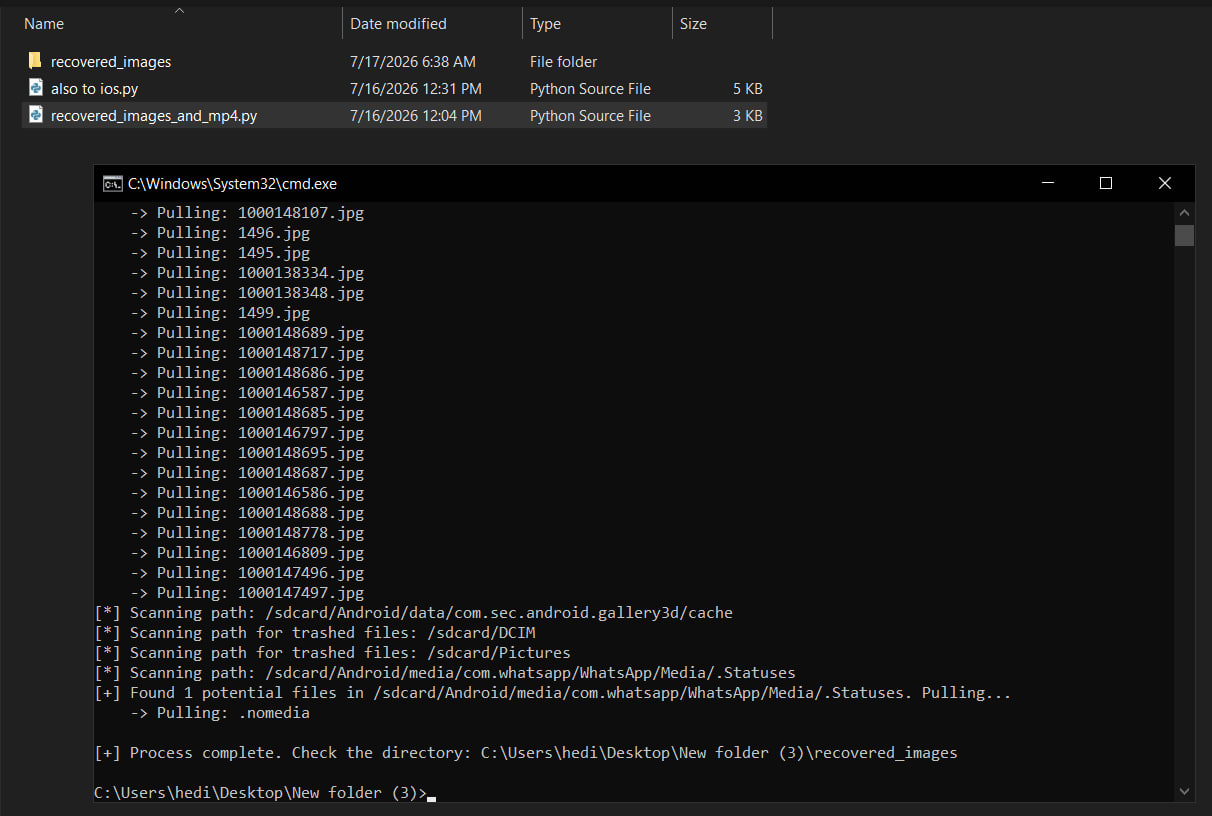Screen dimensions: 1212x816
Task: Select the also to ios.py file icon
Action: [35, 88]
